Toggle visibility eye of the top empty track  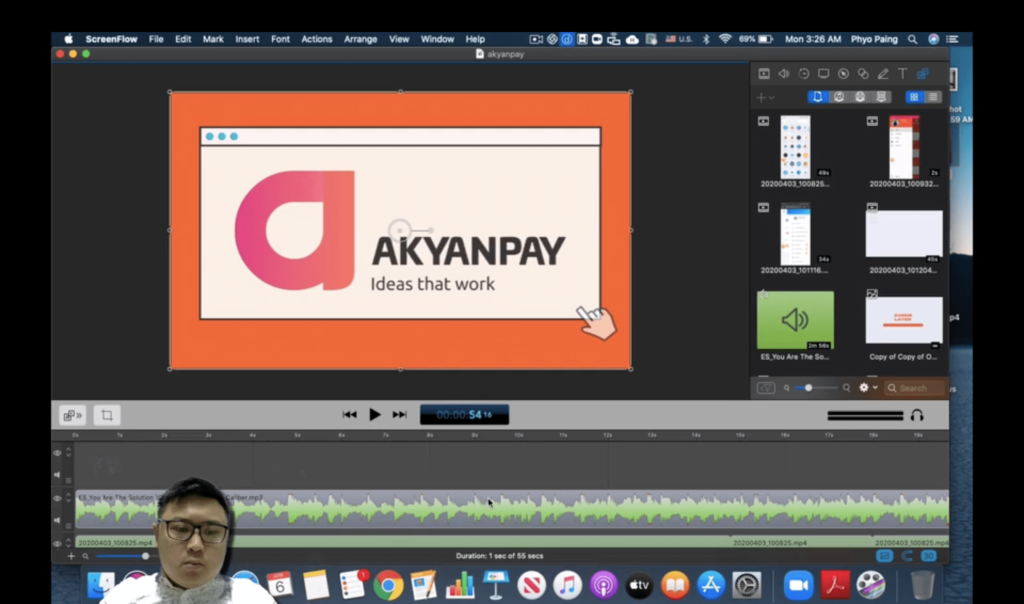point(57,453)
